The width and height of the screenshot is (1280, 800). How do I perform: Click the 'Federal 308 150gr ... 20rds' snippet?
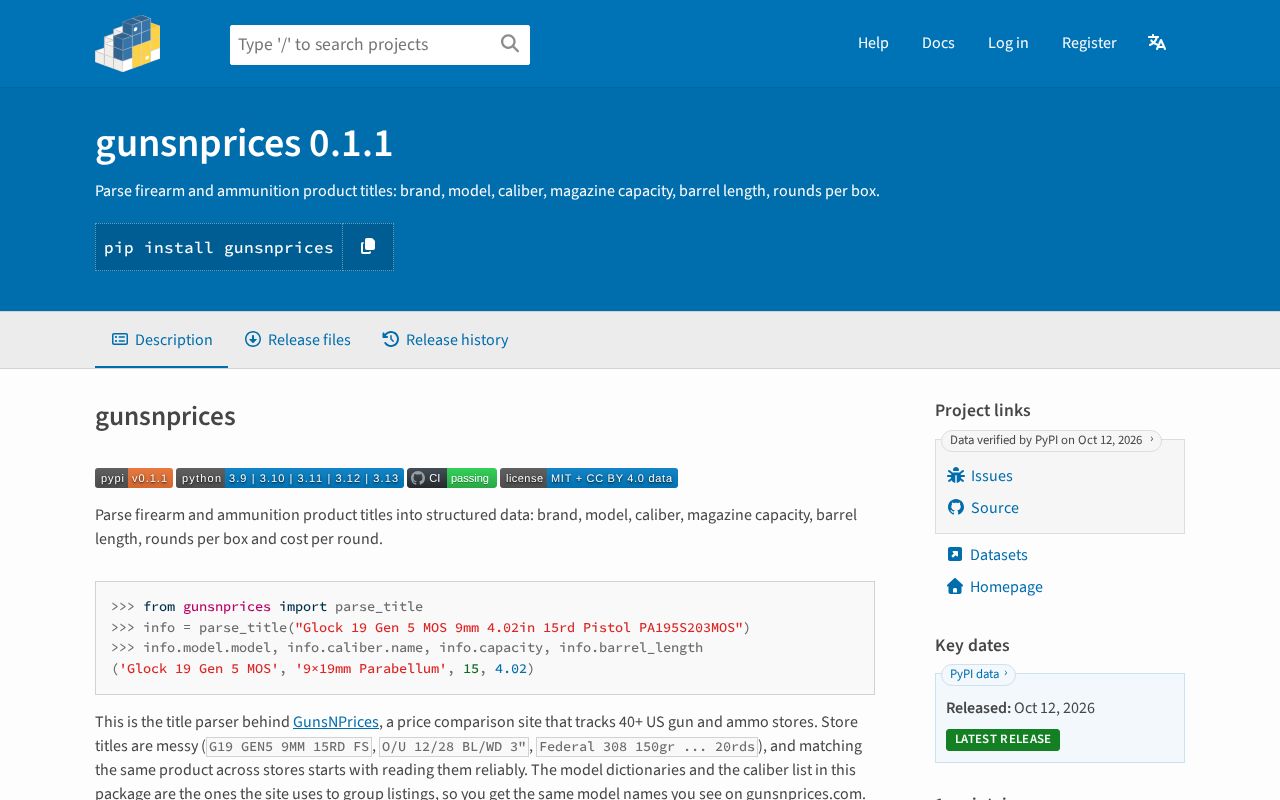pyautogui.click(x=647, y=747)
